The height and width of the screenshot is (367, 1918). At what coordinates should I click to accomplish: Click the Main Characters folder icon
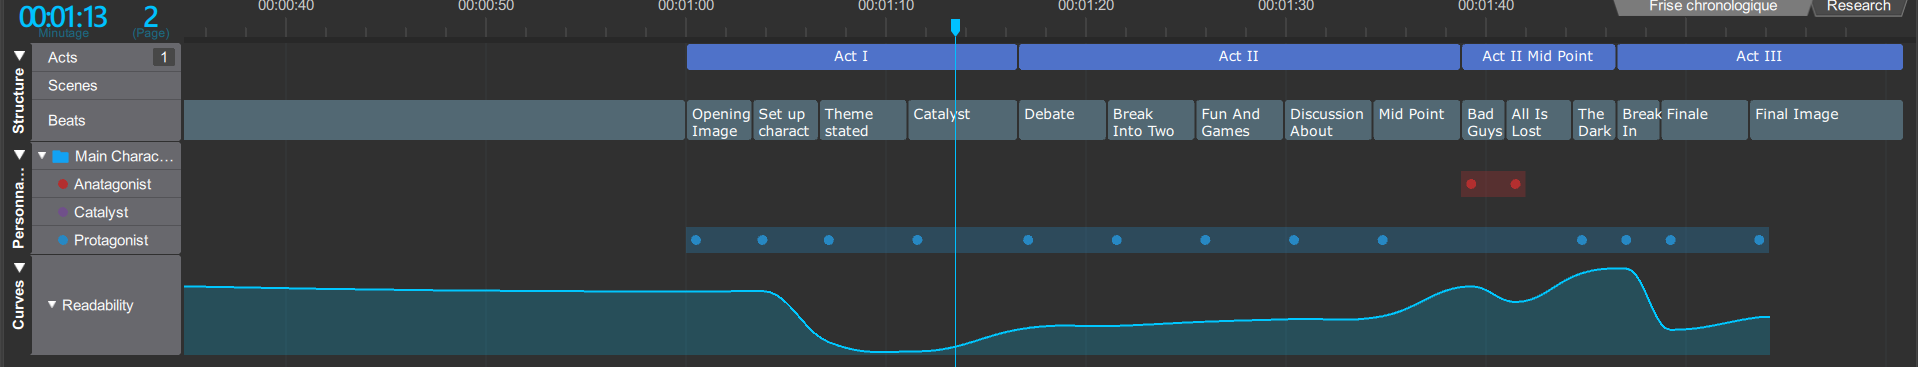click(60, 156)
